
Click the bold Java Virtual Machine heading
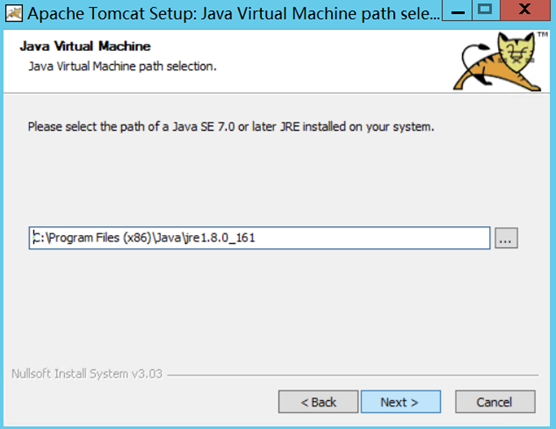tap(85, 46)
